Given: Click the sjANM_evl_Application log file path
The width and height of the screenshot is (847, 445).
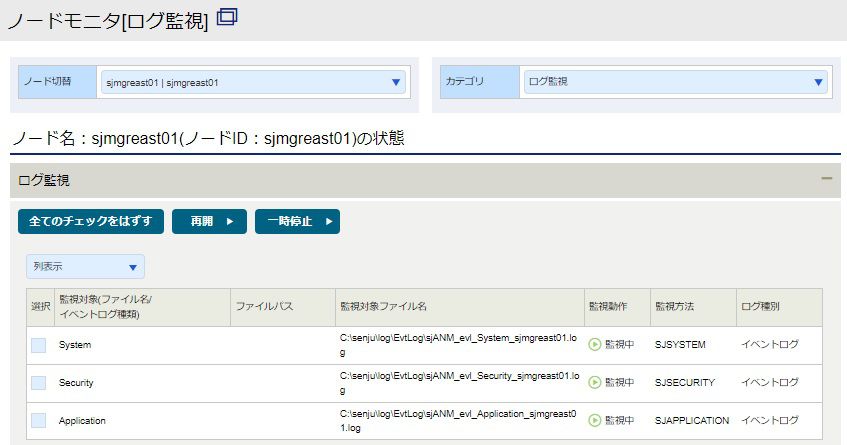Looking at the screenshot, I should point(458,421).
